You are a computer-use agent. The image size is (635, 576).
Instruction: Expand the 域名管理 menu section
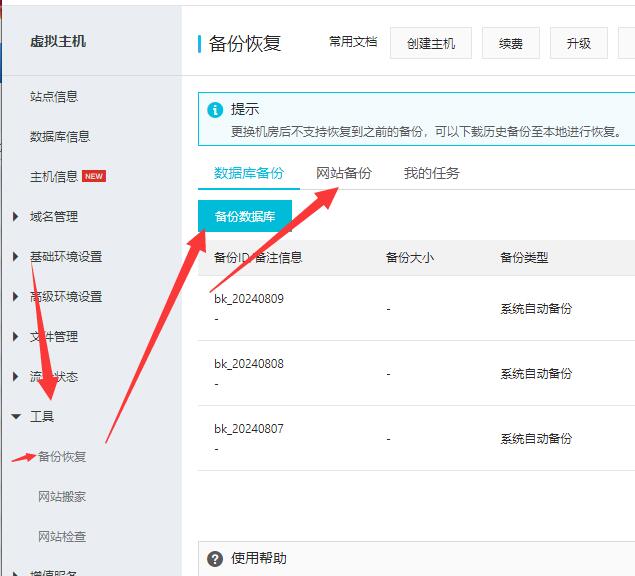[54, 217]
